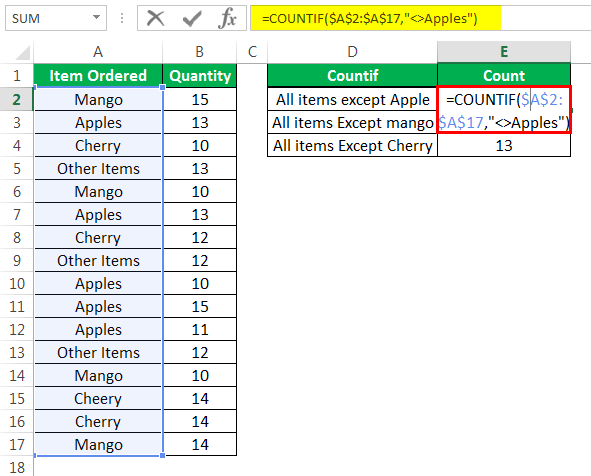The image size is (591, 476).
Task: Select the 'All items Except Cherry' cell
Action: 352,145
